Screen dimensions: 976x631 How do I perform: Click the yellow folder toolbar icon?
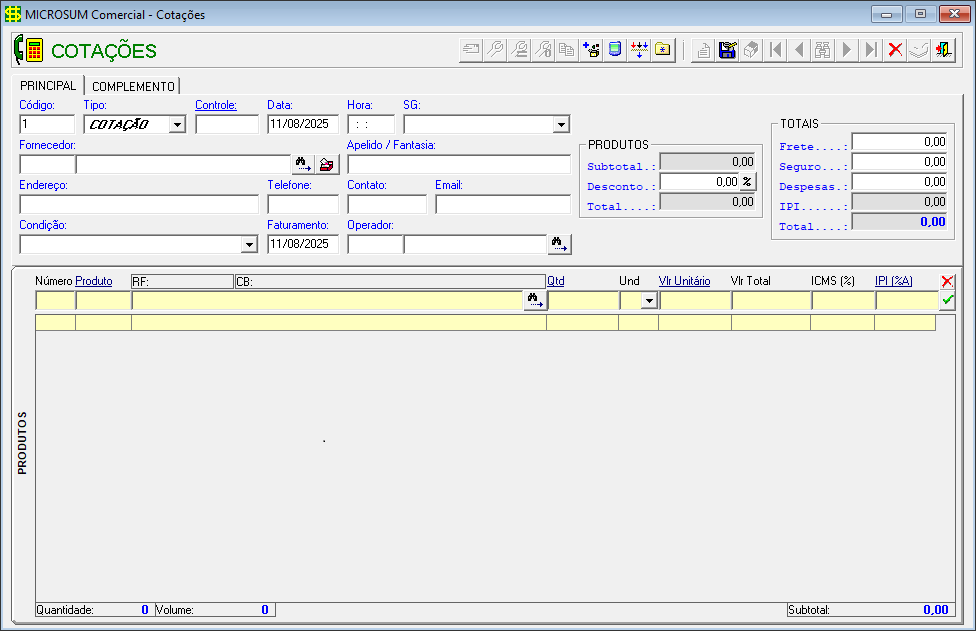point(663,50)
